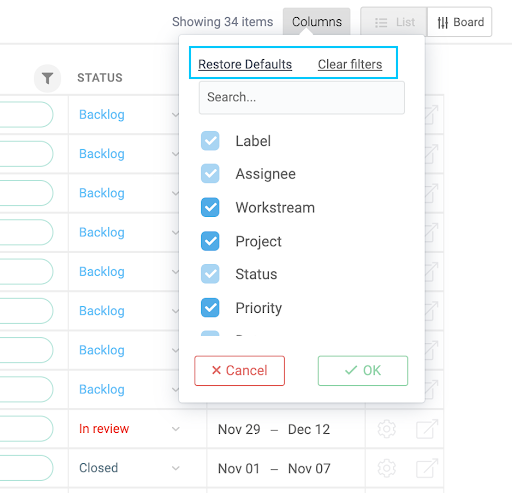Expand the Closed status dropdown

176,468
